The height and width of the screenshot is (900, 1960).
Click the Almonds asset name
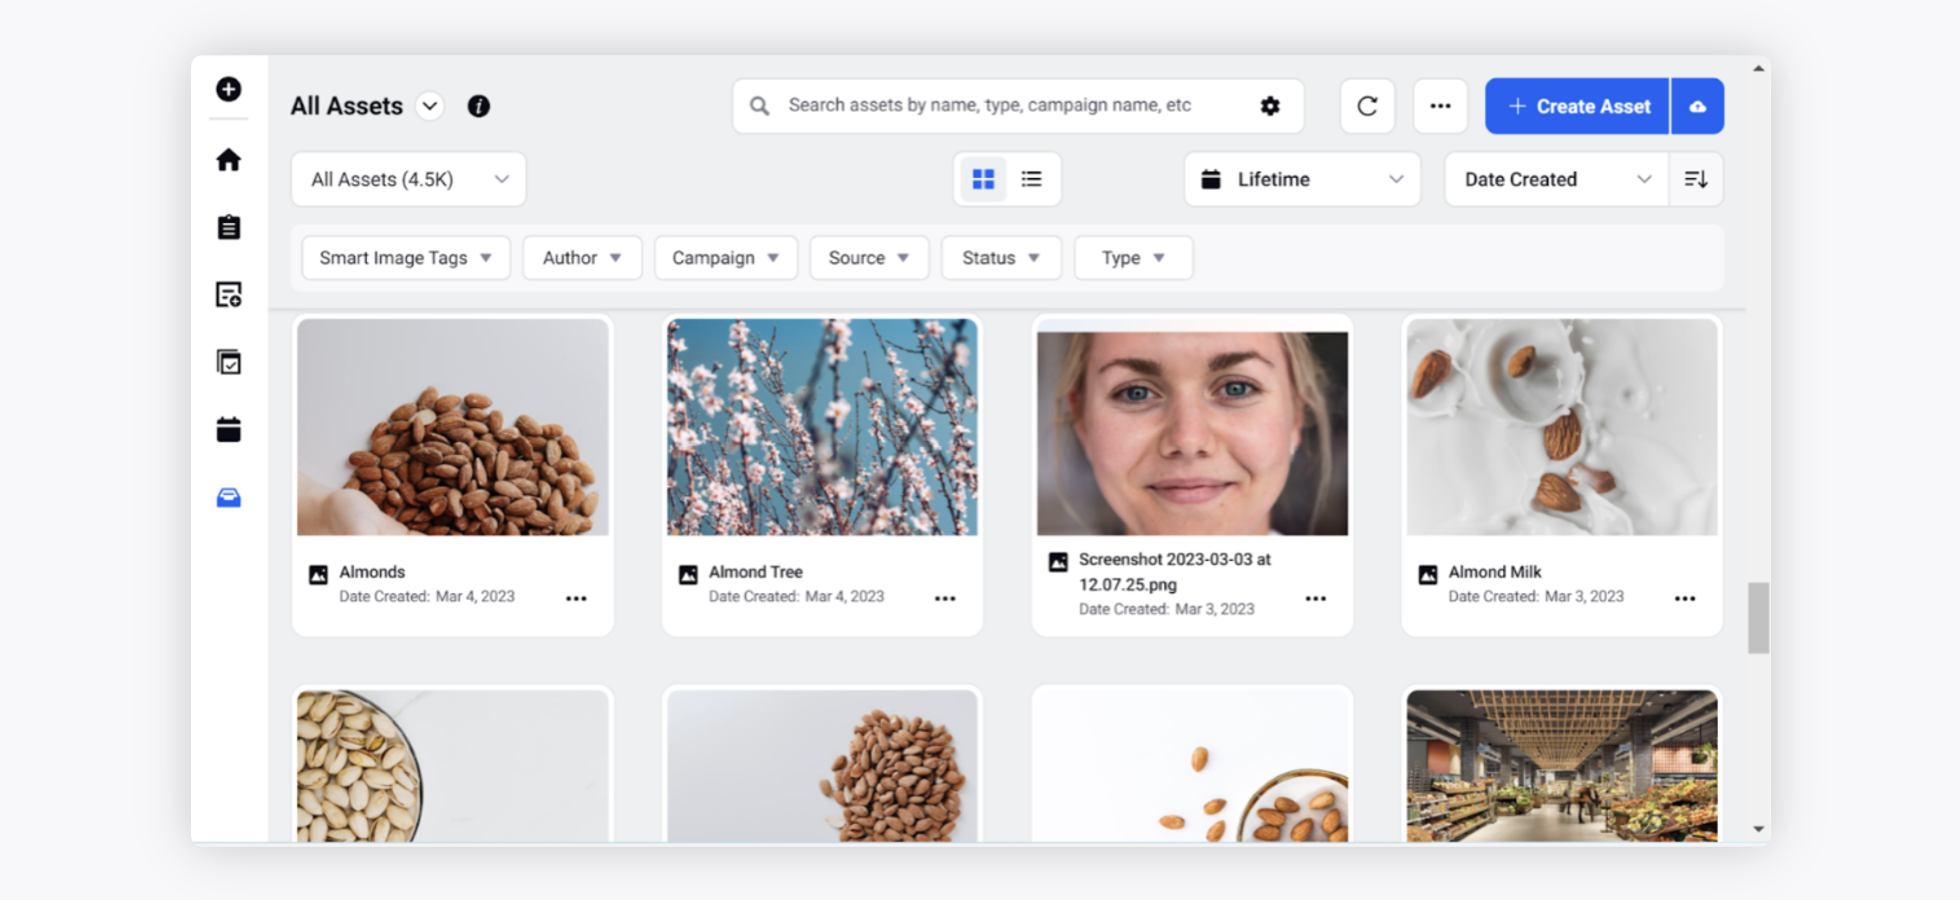(x=372, y=572)
